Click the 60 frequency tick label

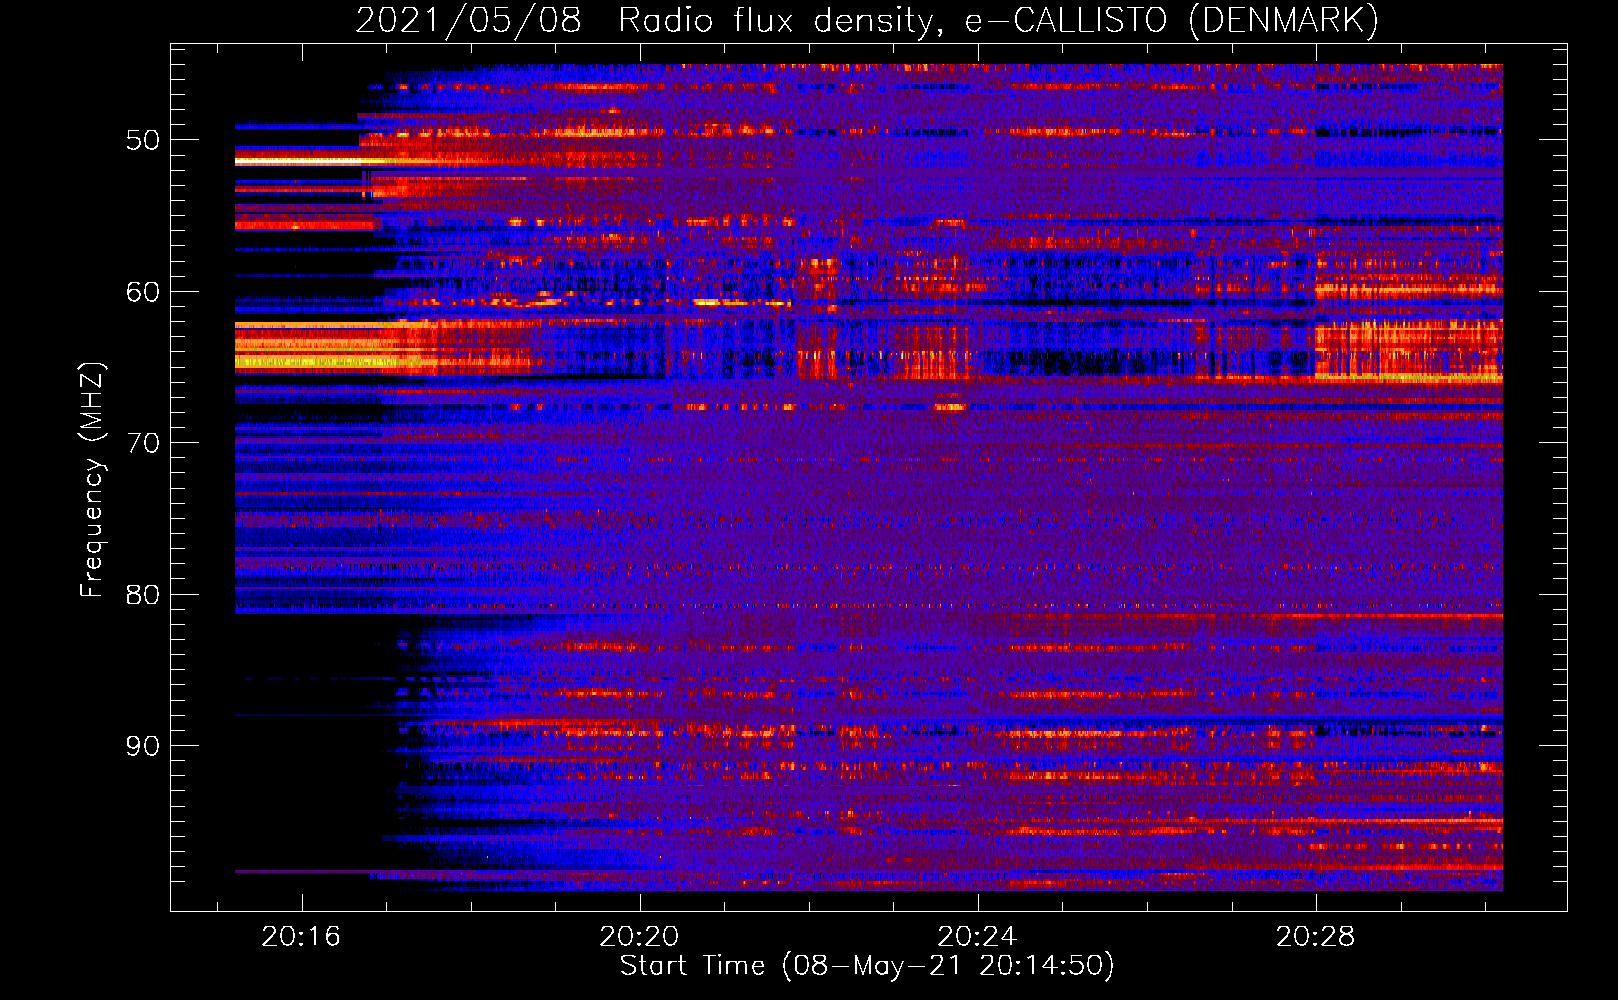143,292
